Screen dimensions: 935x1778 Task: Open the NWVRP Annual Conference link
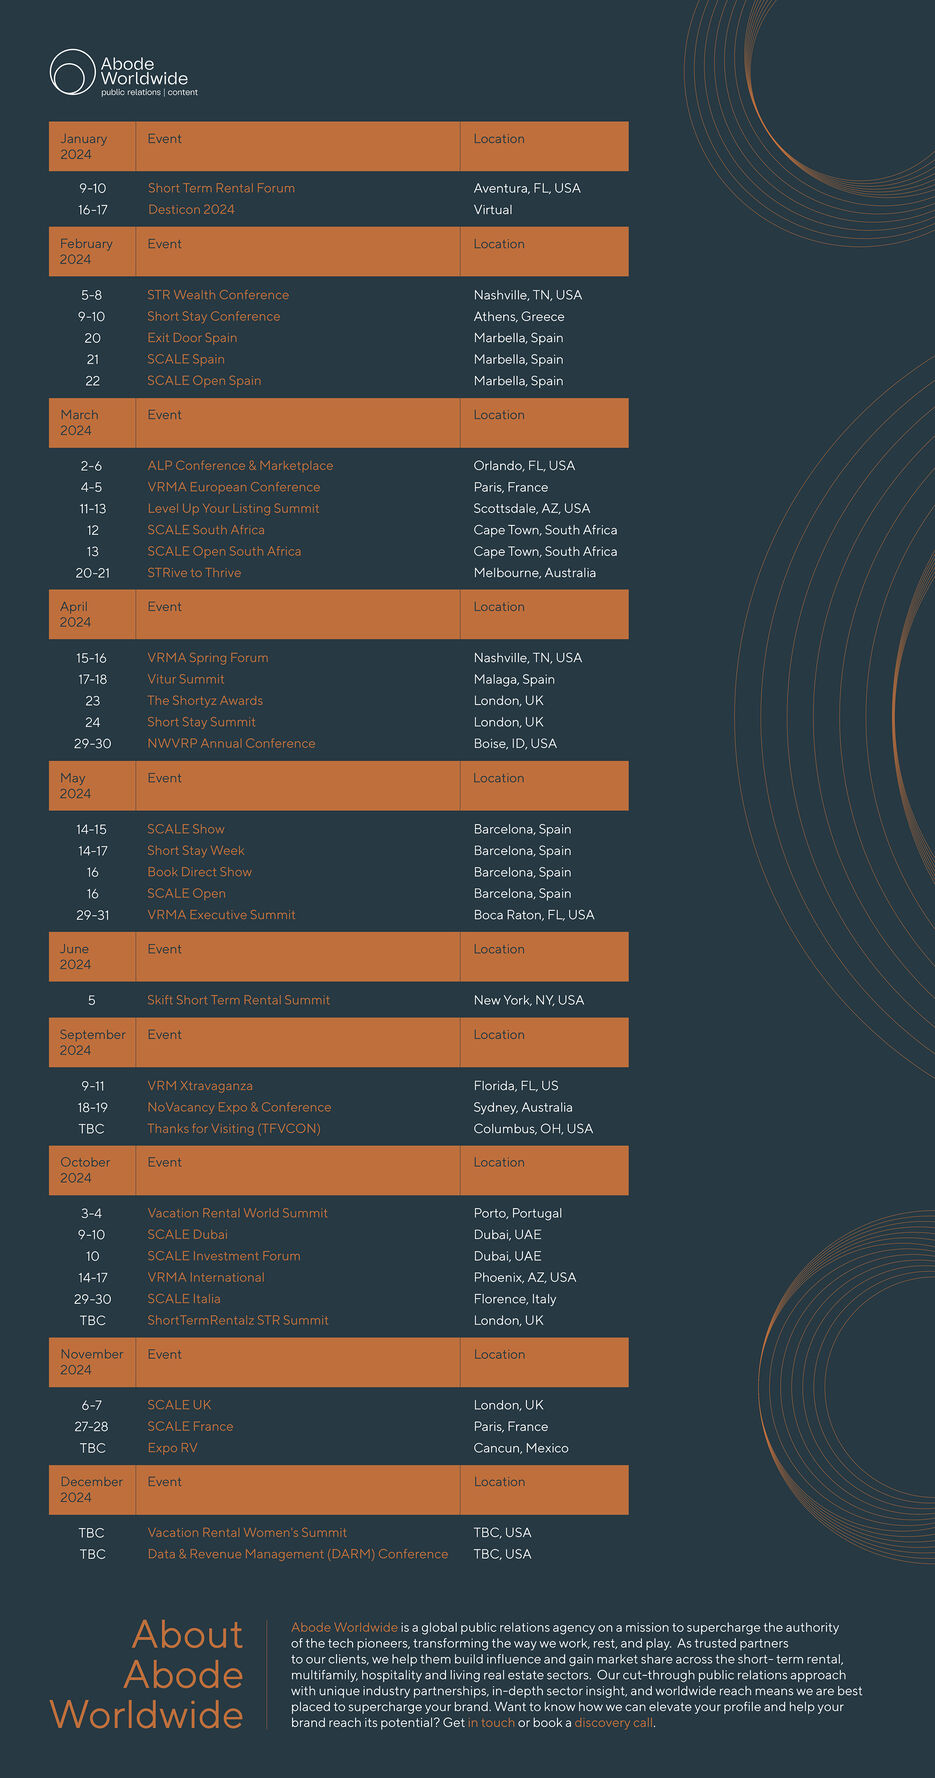pos(231,744)
